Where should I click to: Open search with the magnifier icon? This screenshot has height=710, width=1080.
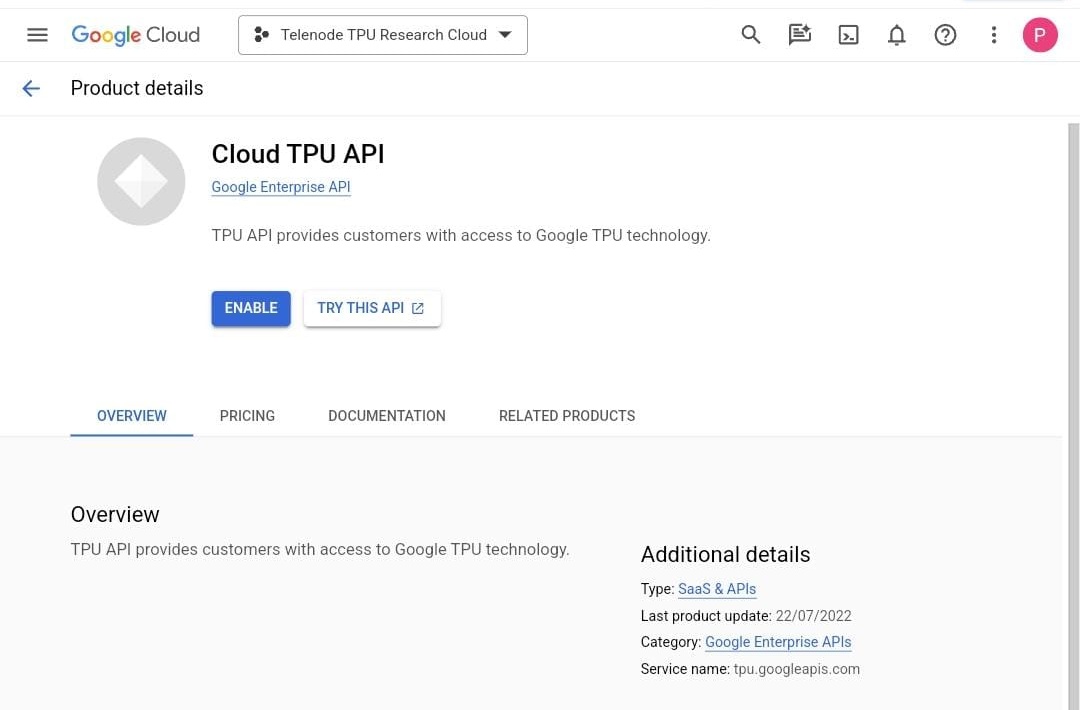(751, 34)
